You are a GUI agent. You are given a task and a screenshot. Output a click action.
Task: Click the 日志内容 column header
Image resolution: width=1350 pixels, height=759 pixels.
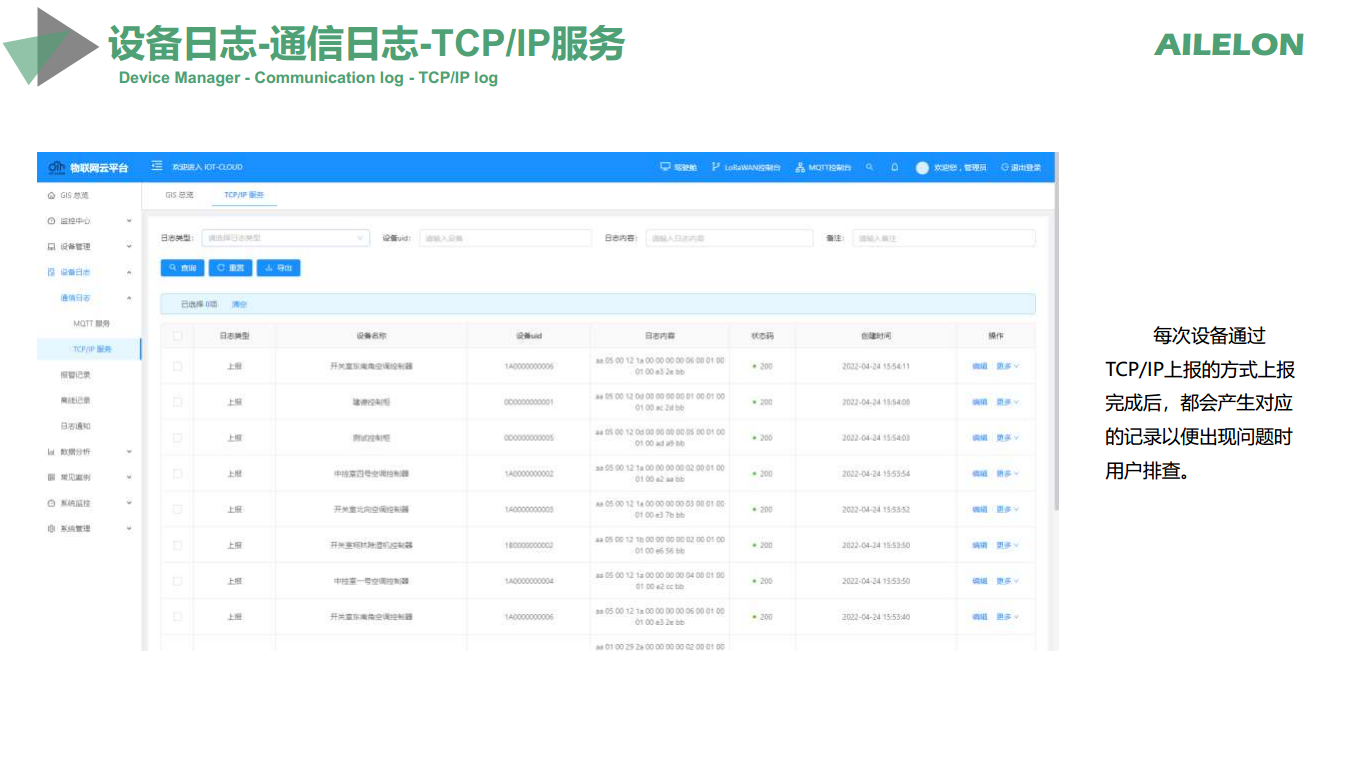coord(659,336)
